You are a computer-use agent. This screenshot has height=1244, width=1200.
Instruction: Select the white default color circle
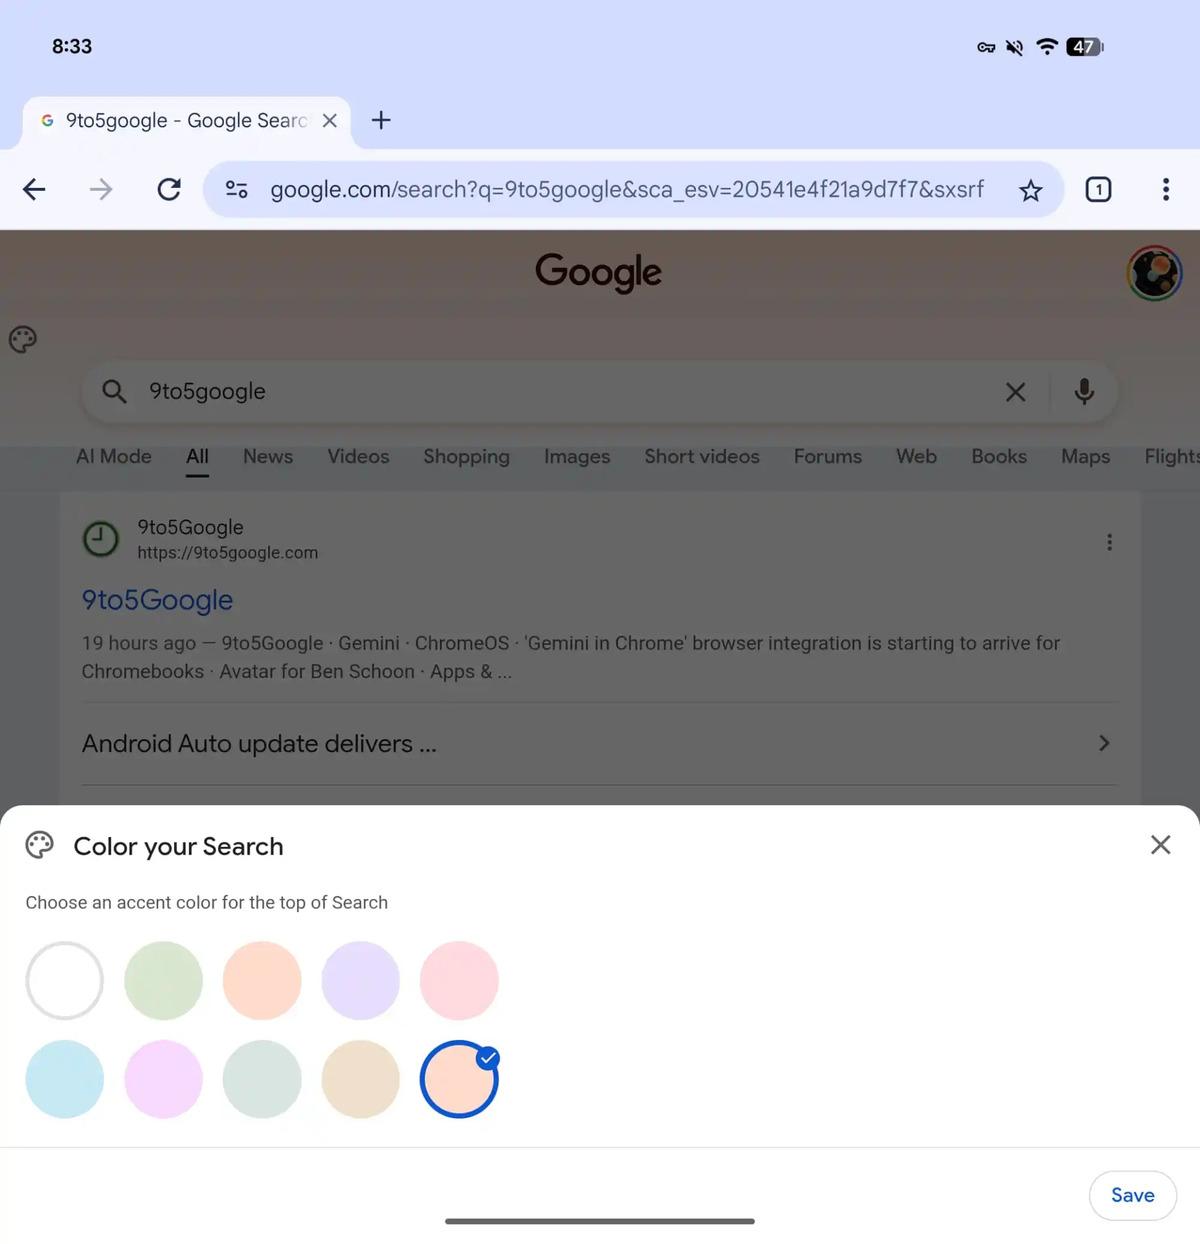[65, 981]
